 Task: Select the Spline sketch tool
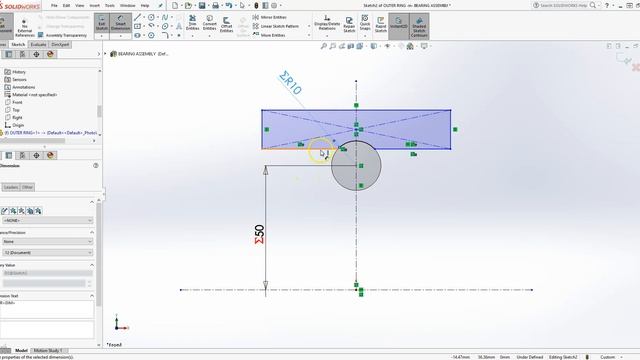coord(165,17)
